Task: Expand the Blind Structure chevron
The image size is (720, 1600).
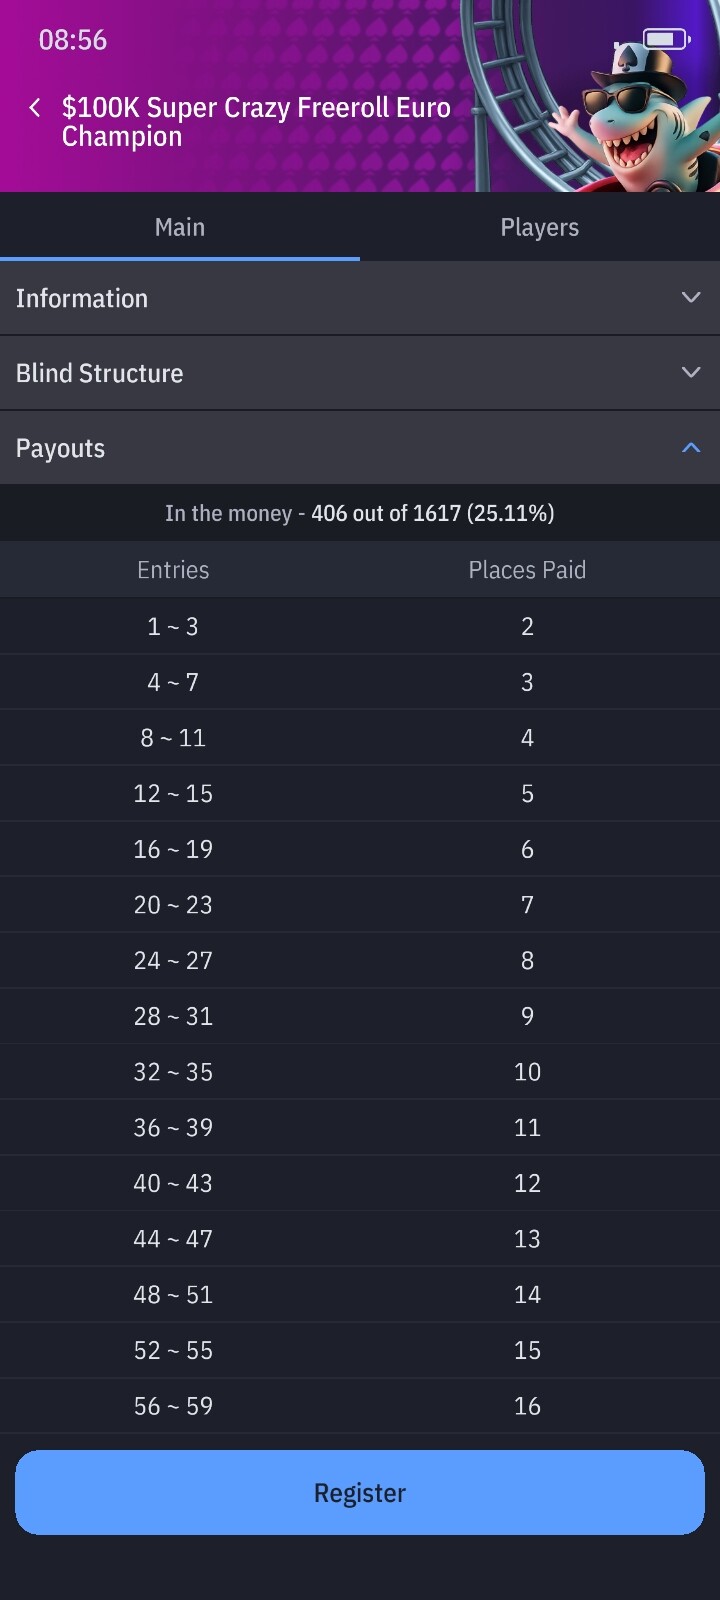Action: pos(690,373)
